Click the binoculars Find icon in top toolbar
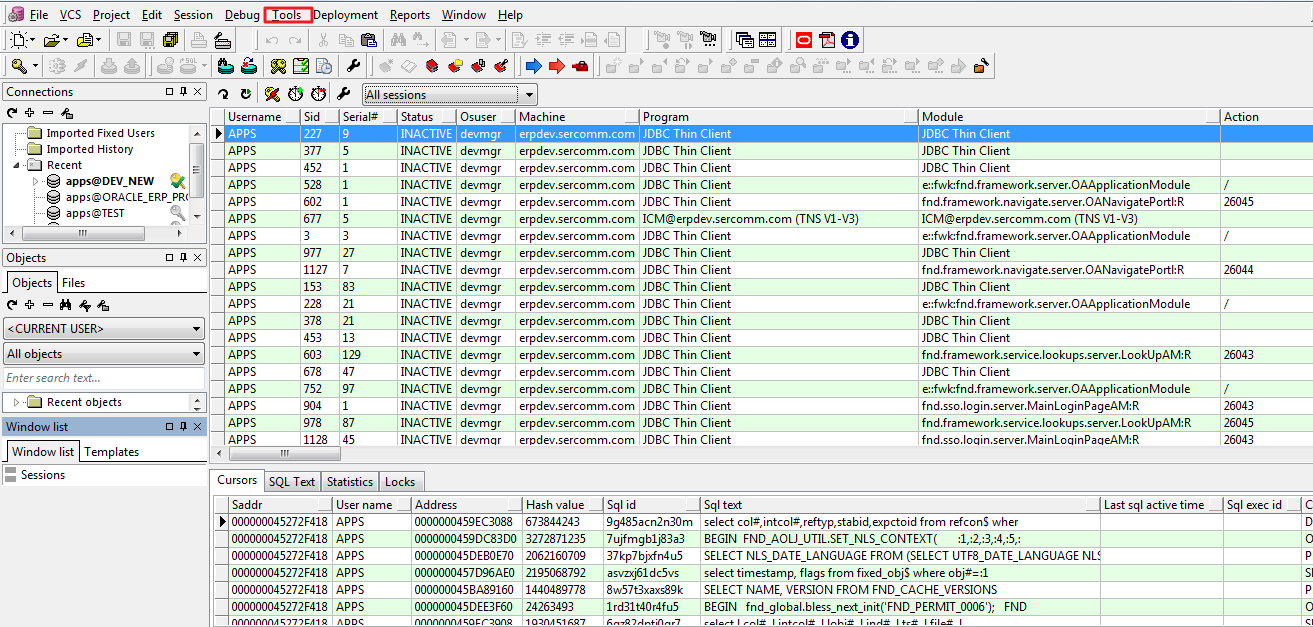The width and height of the screenshot is (1313, 627). pyautogui.click(x=398, y=40)
